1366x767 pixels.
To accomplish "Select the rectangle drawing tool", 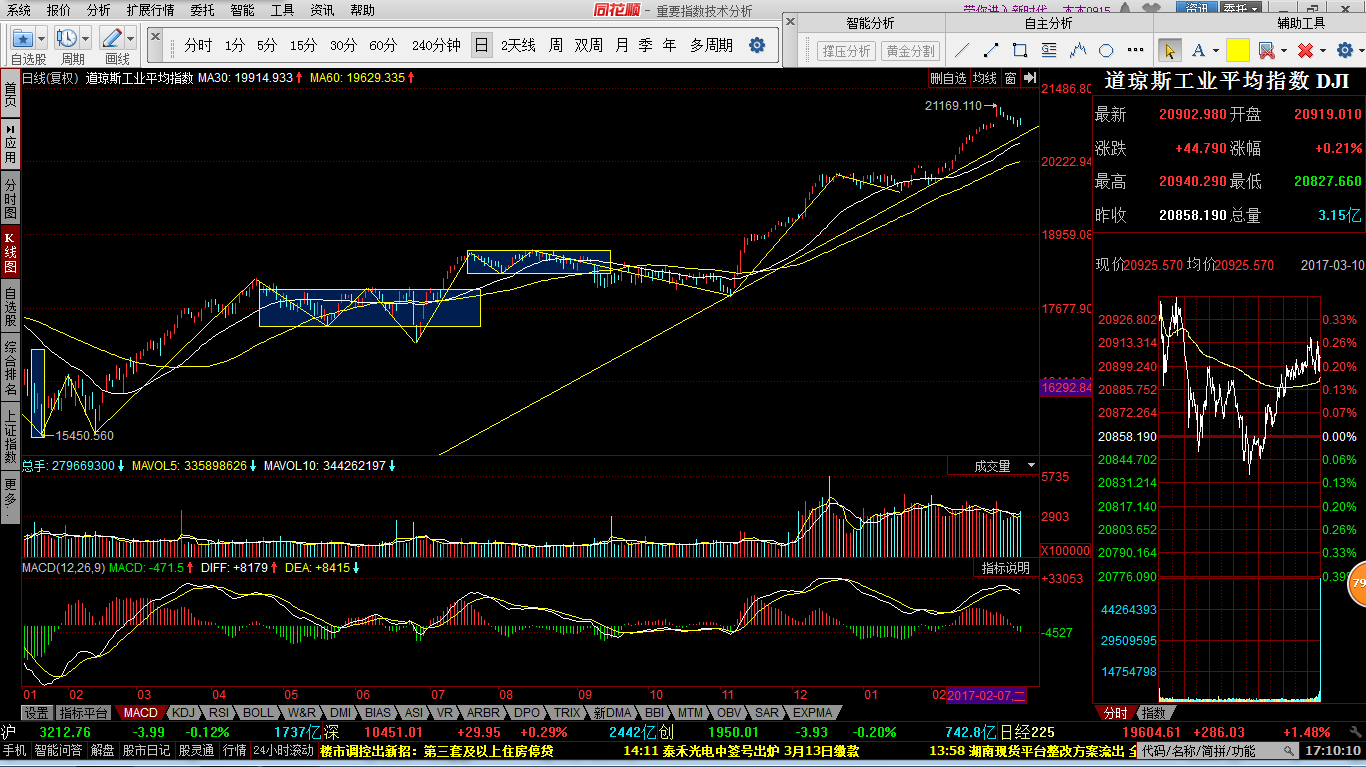I will (1020, 50).
